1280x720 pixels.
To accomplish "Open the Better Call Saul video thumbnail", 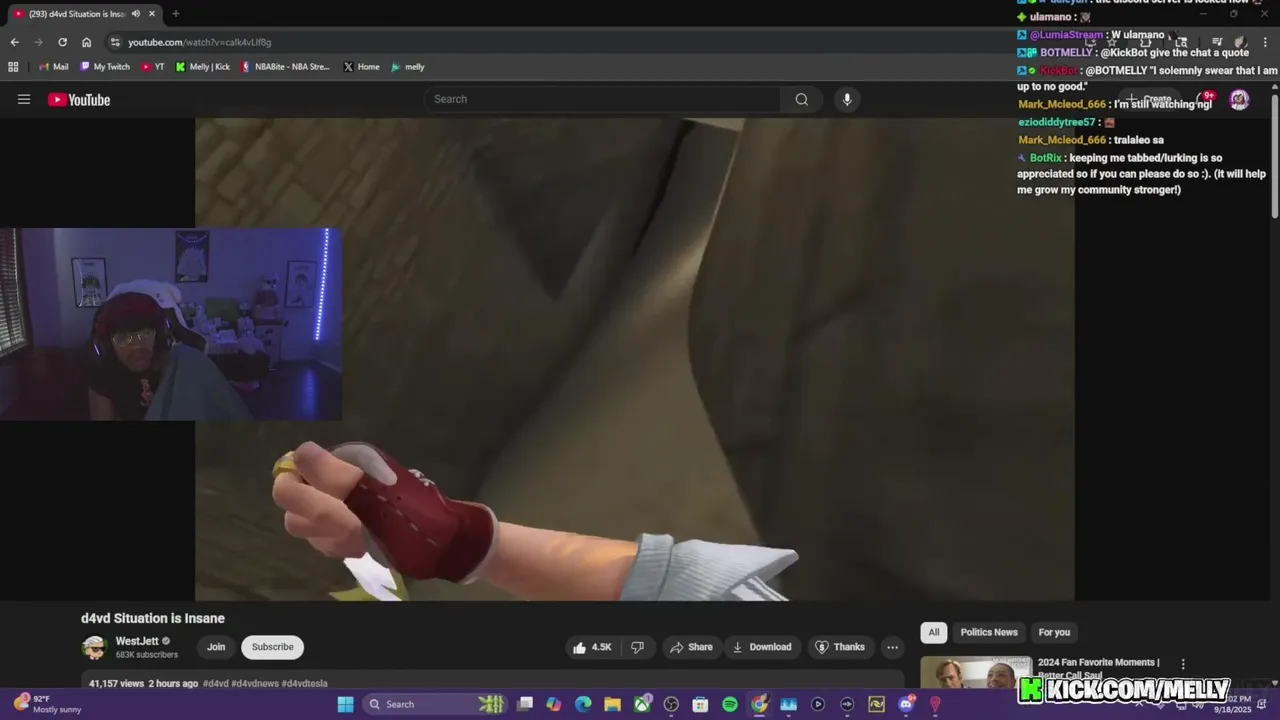I will click(x=975, y=672).
